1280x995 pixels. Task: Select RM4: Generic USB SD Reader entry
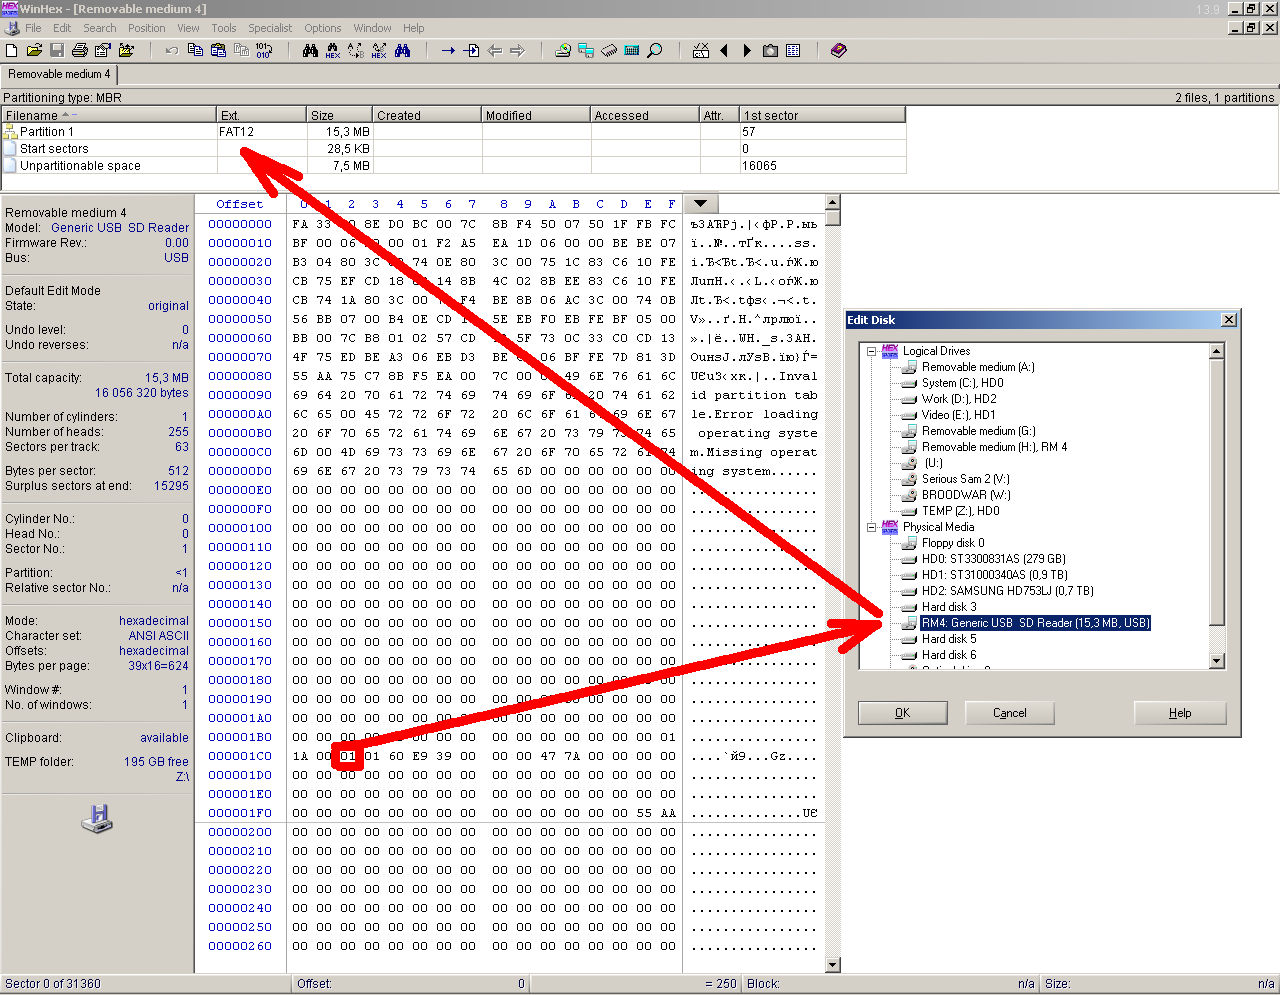(1035, 623)
